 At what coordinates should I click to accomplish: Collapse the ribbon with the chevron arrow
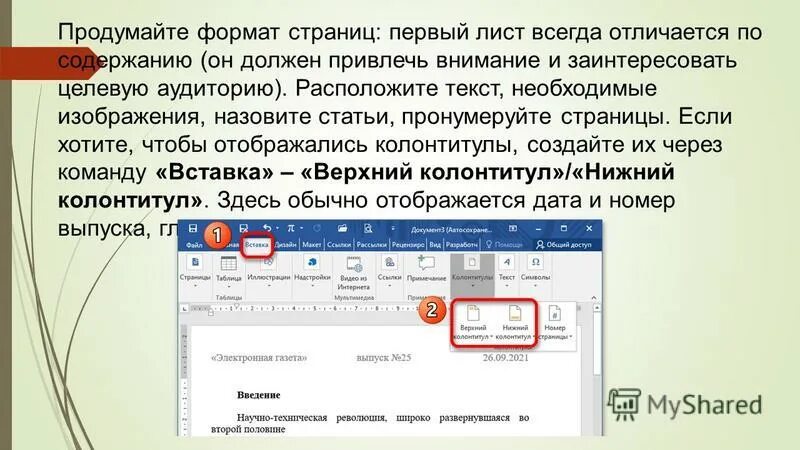[593, 297]
